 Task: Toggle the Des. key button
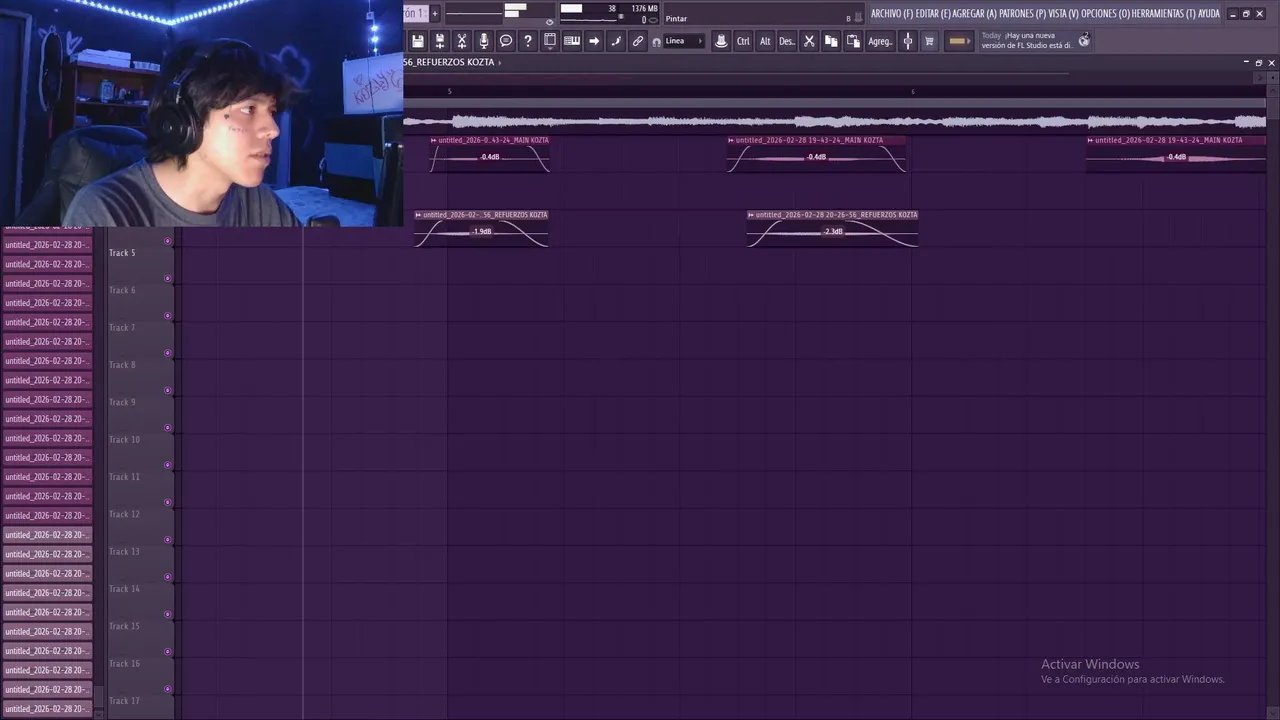pyautogui.click(x=787, y=41)
